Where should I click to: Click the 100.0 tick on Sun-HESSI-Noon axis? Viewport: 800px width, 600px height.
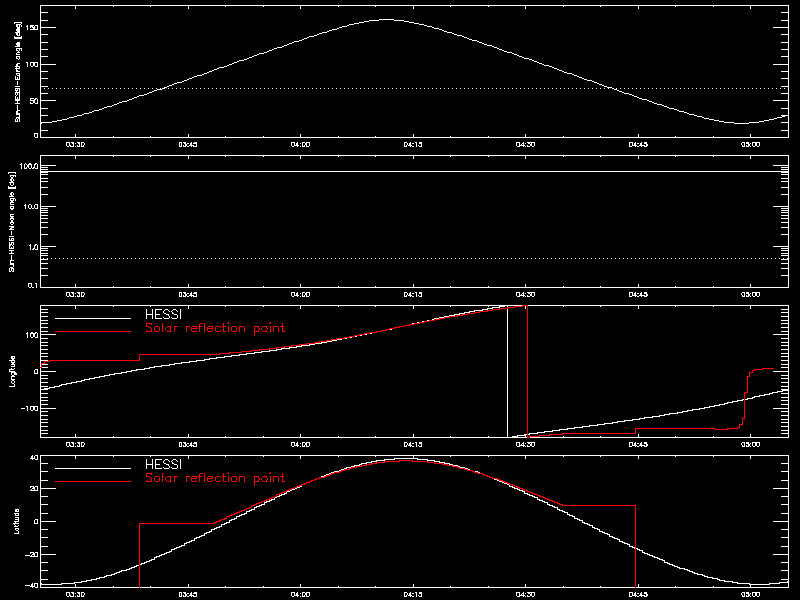29,166
